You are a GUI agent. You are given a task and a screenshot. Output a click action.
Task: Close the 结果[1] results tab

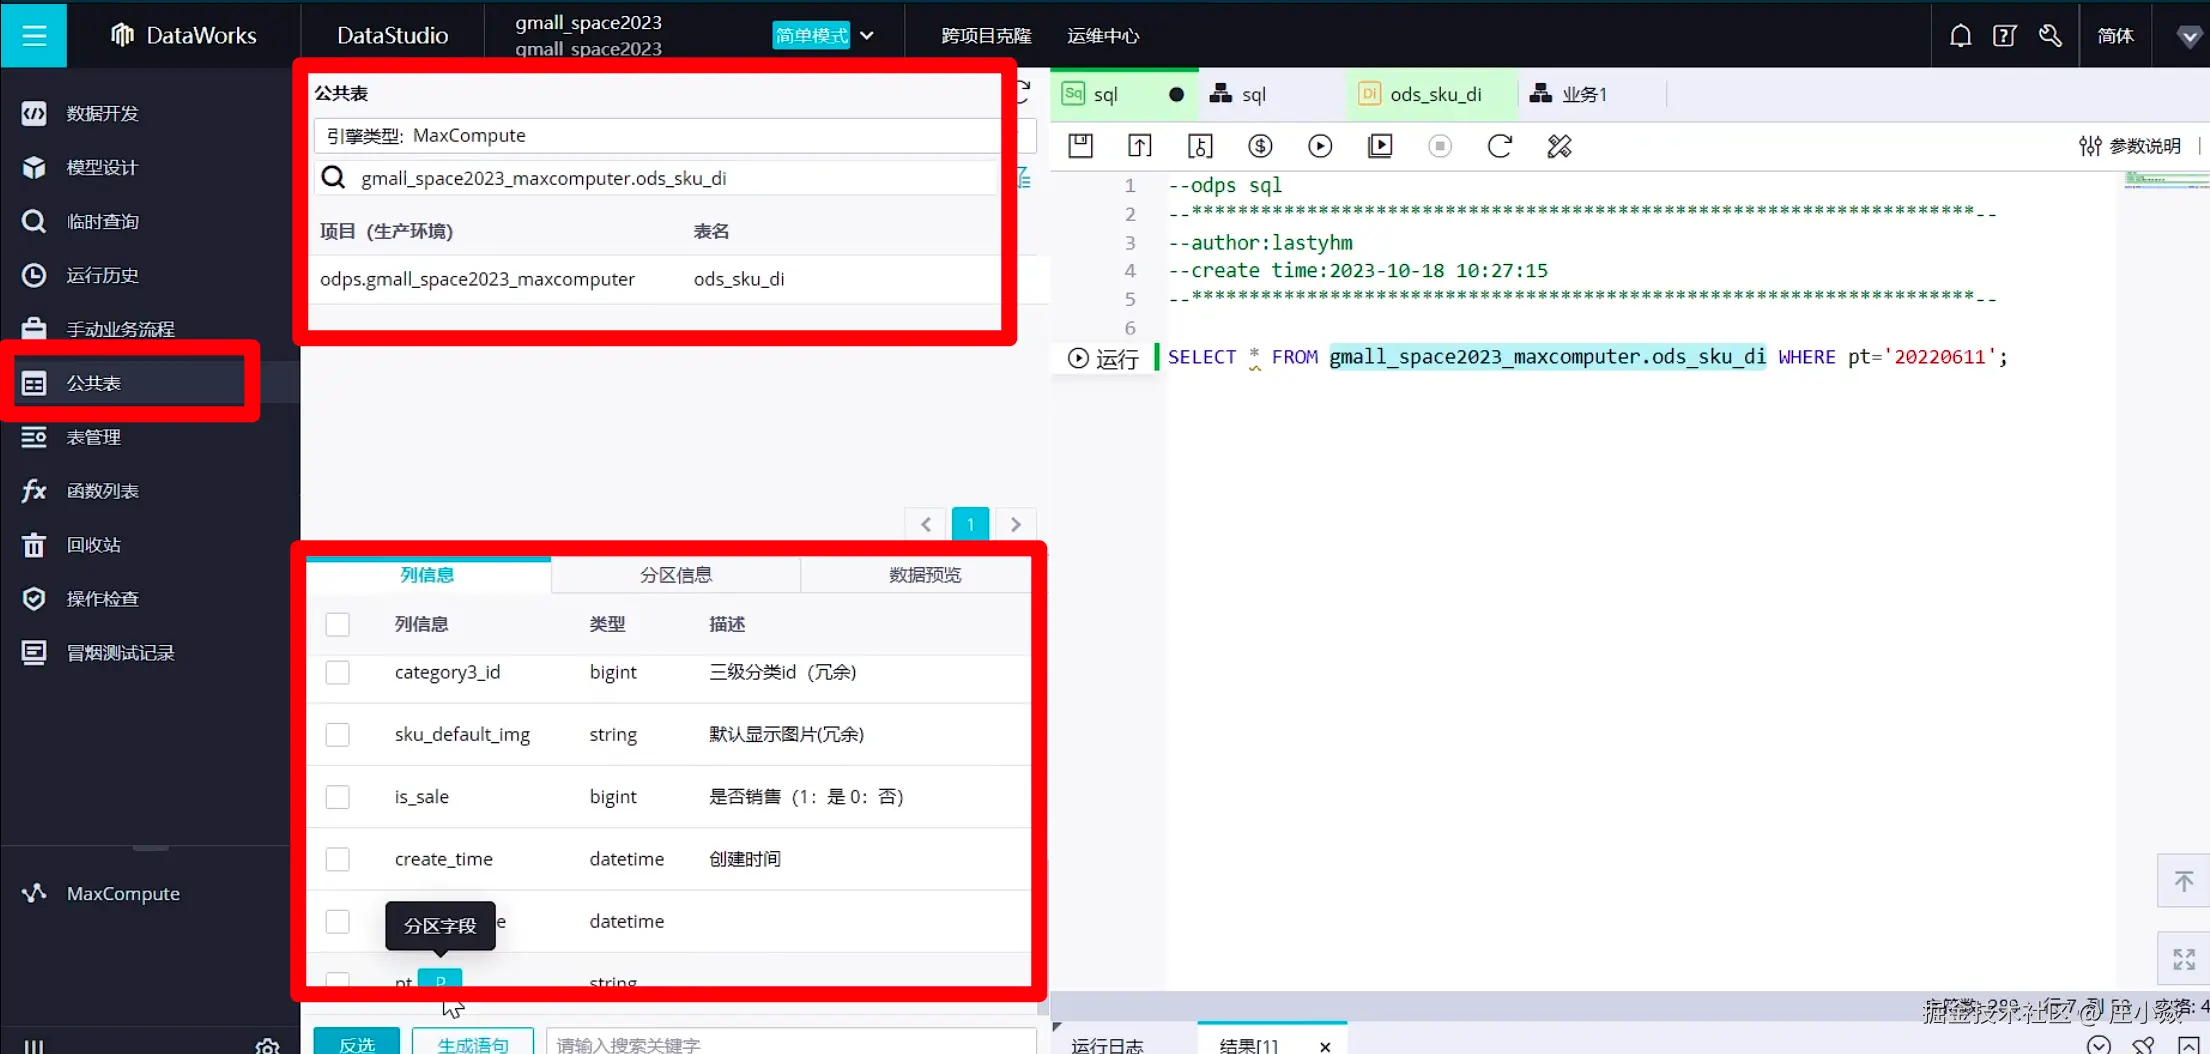point(1325,1046)
